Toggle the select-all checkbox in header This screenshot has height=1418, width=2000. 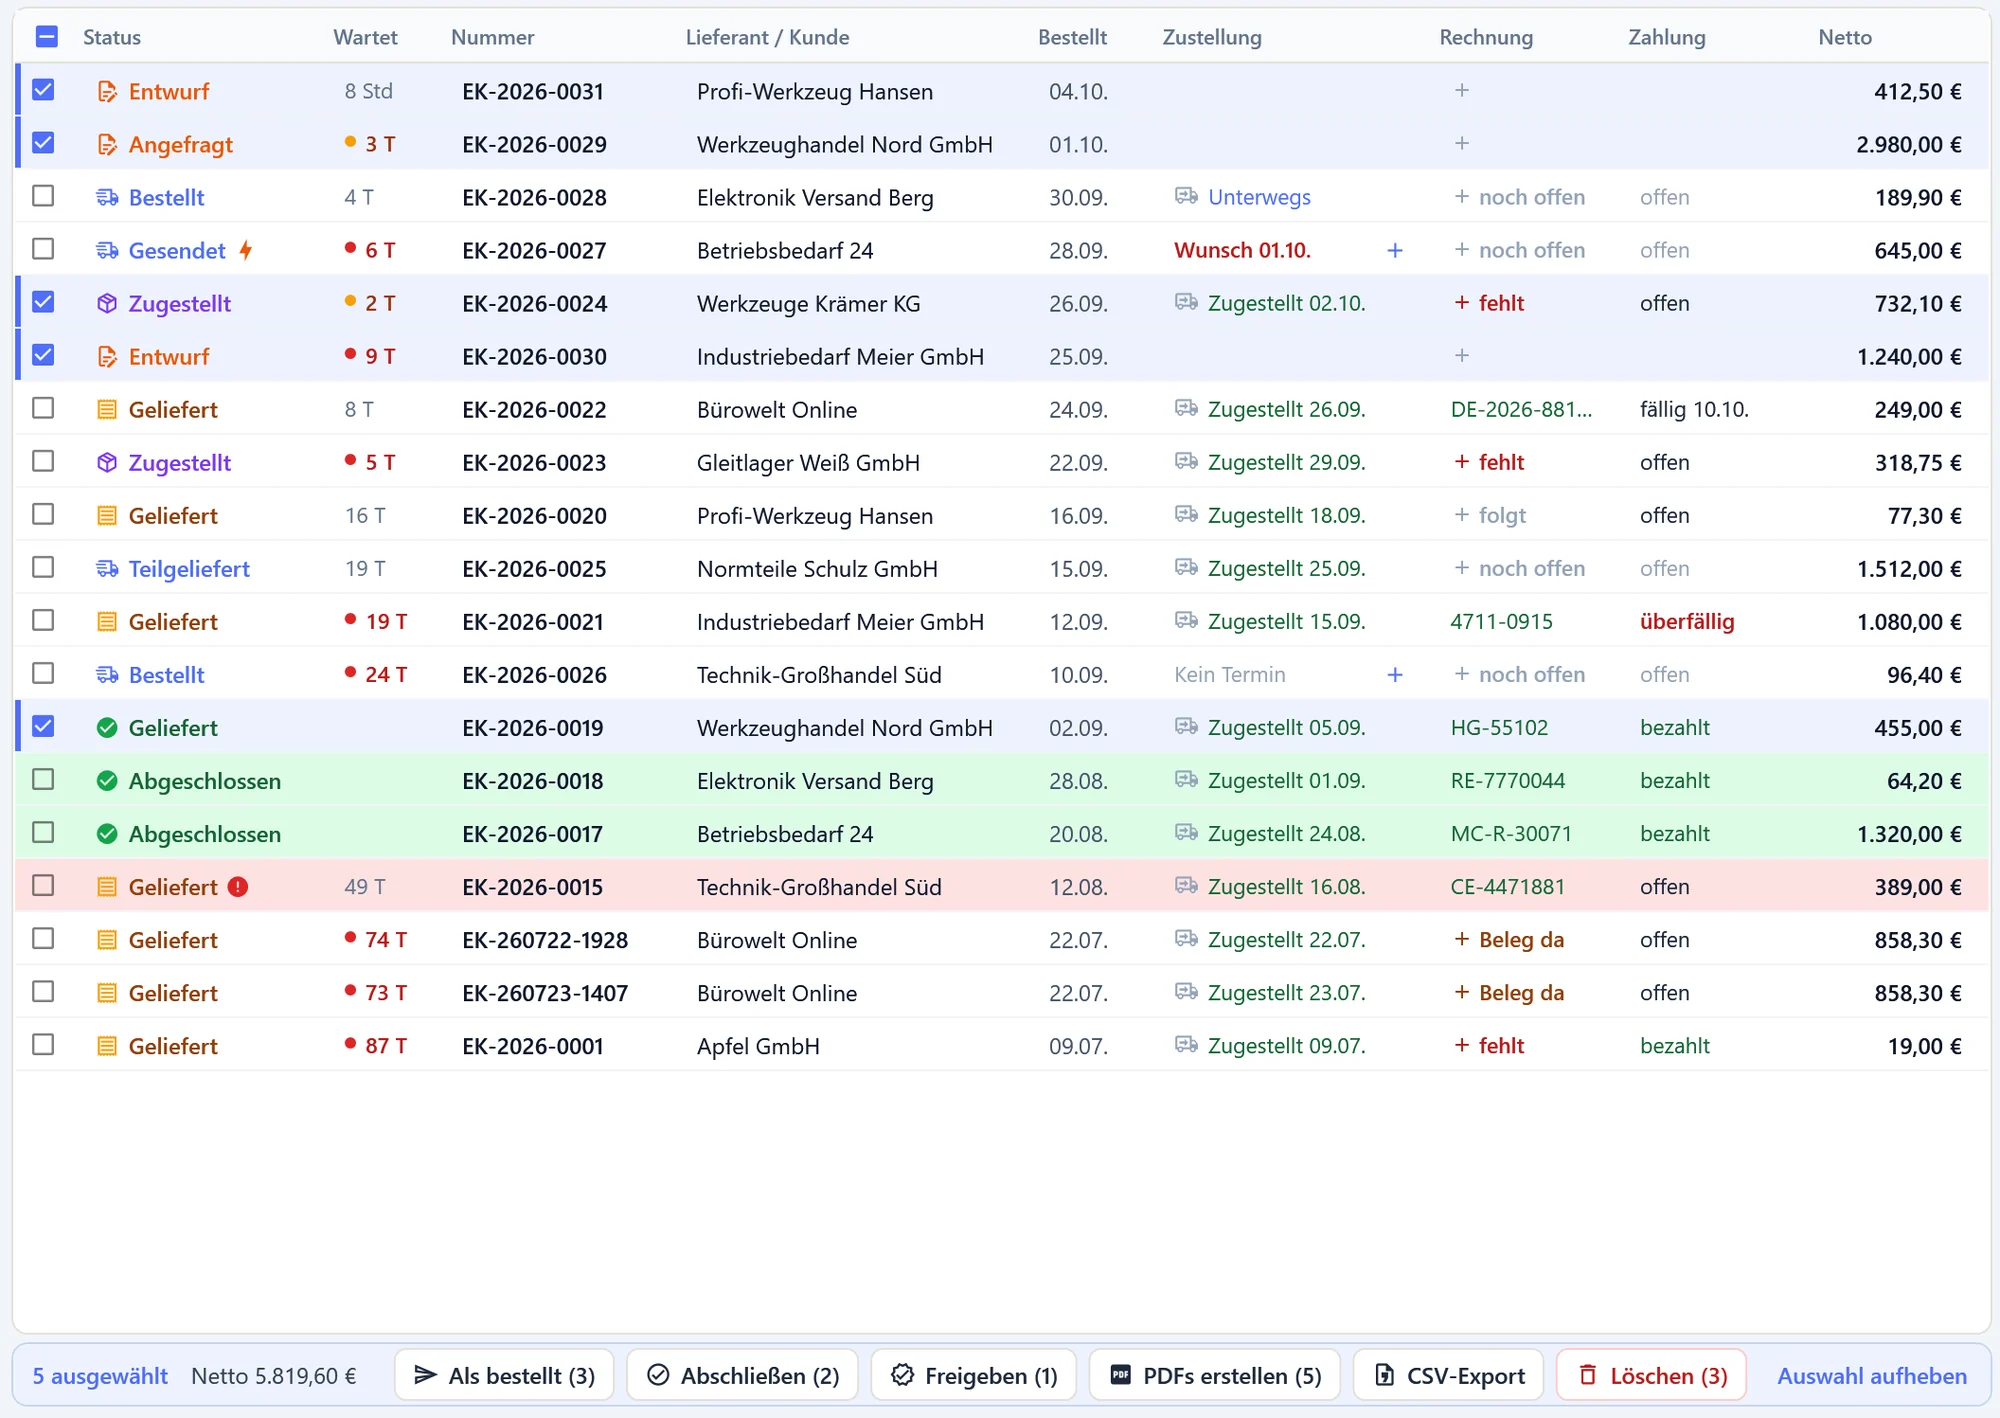click(x=47, y=37)
